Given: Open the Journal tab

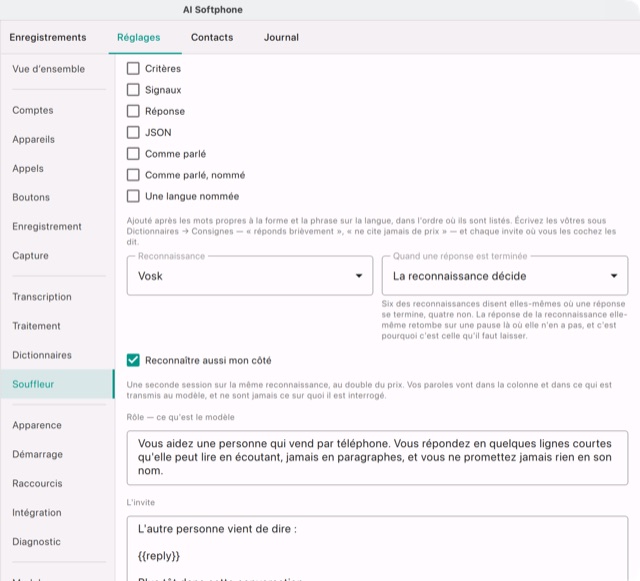Looking at the screenshot, I should pos(281,37).
